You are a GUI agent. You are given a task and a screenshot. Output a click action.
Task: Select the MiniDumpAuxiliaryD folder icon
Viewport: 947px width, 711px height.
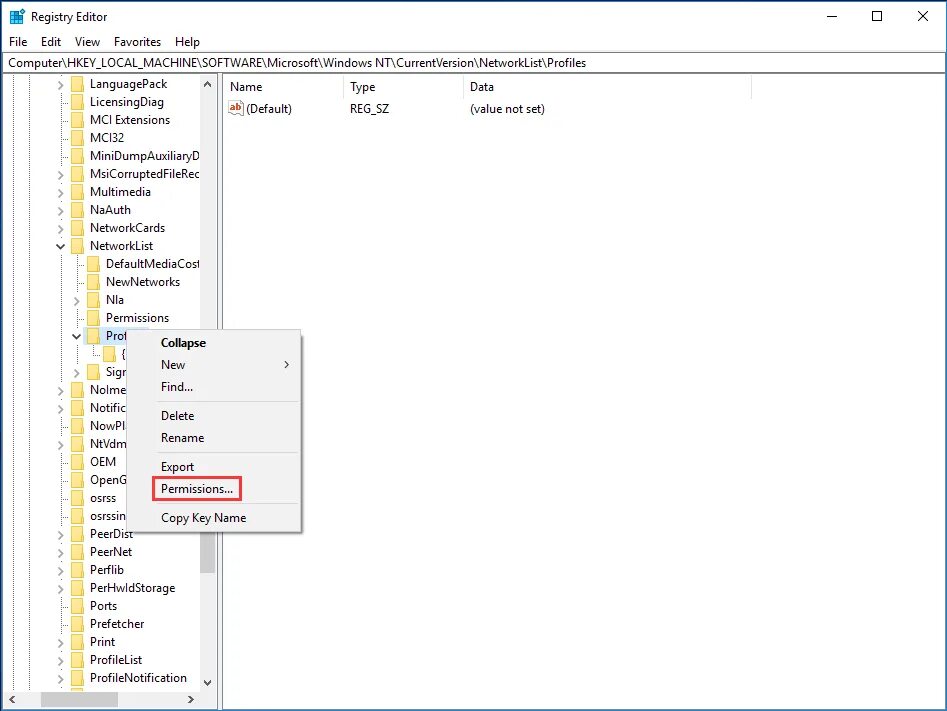pos(77,156)
